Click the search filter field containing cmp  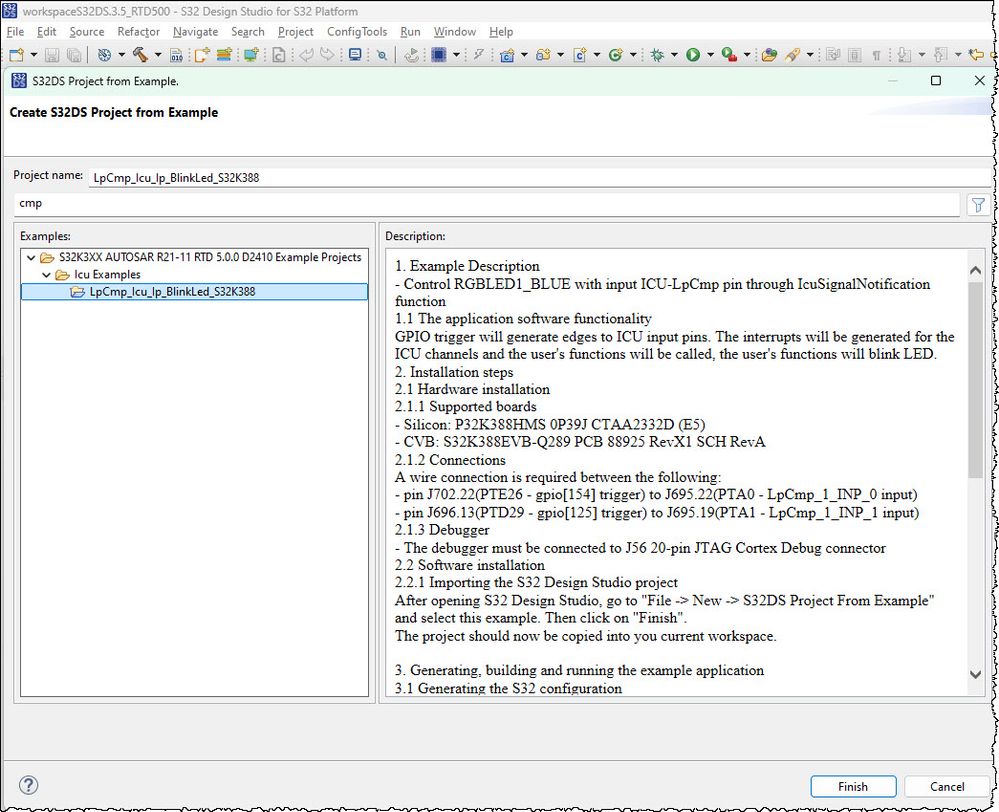coord(487,204)
